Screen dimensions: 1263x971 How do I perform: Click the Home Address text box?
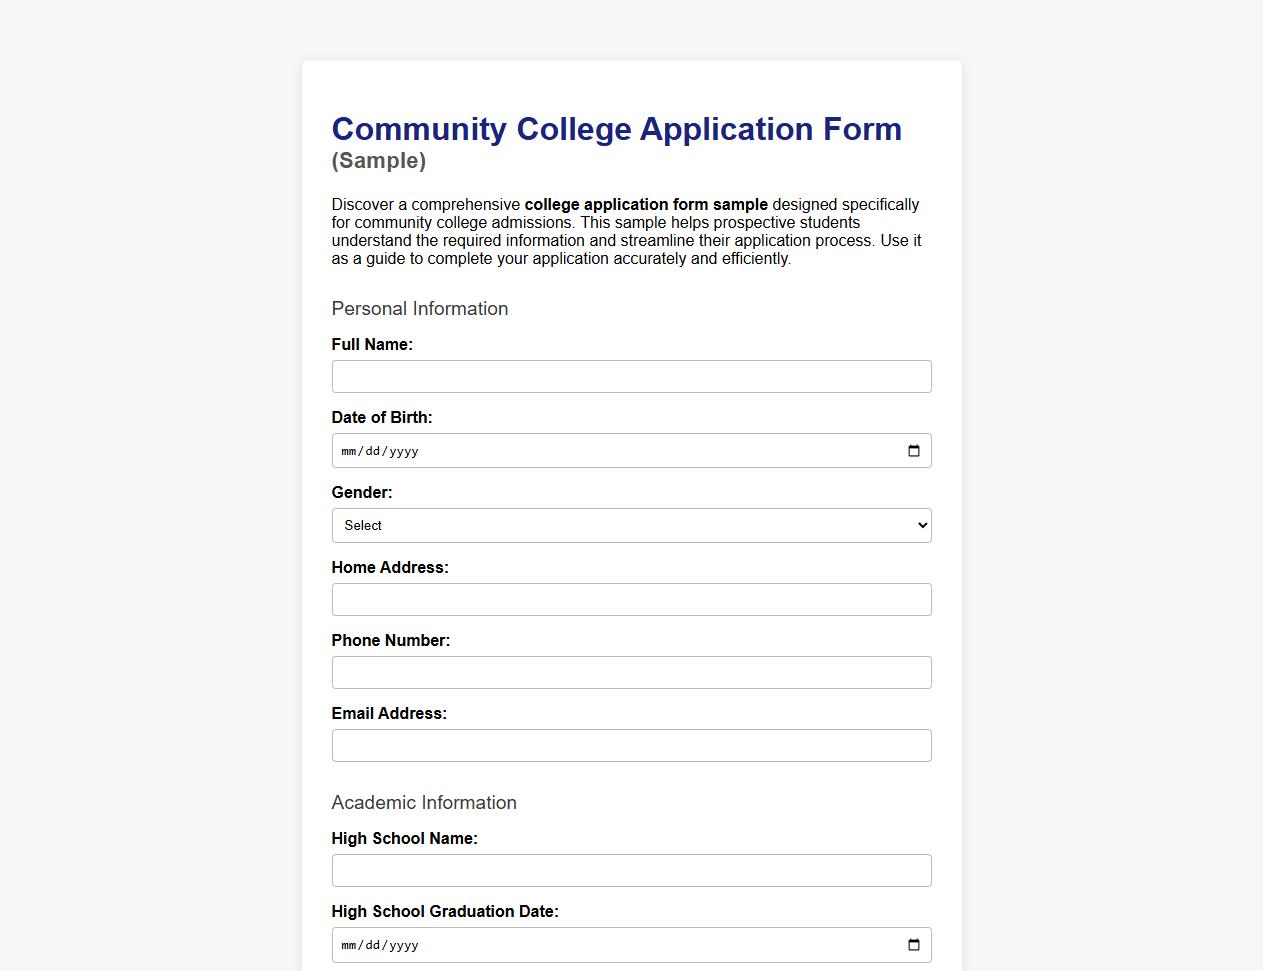(631, 599)
